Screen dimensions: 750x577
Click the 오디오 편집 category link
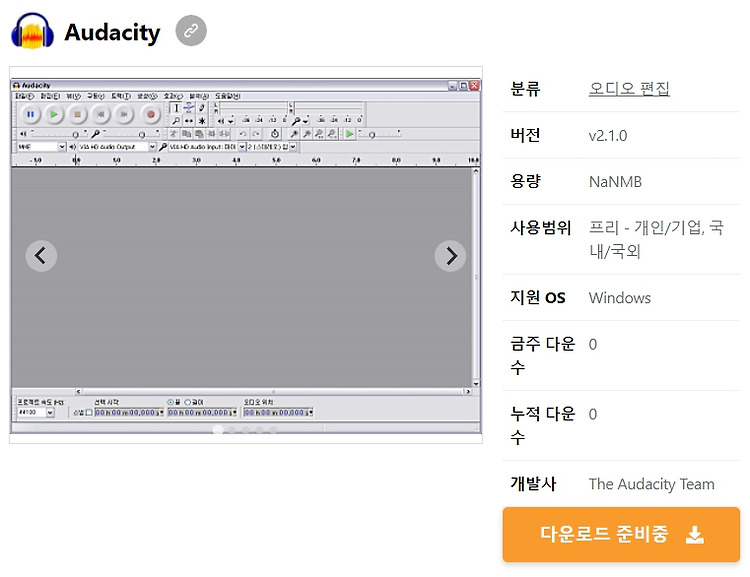tap(629, 89)
